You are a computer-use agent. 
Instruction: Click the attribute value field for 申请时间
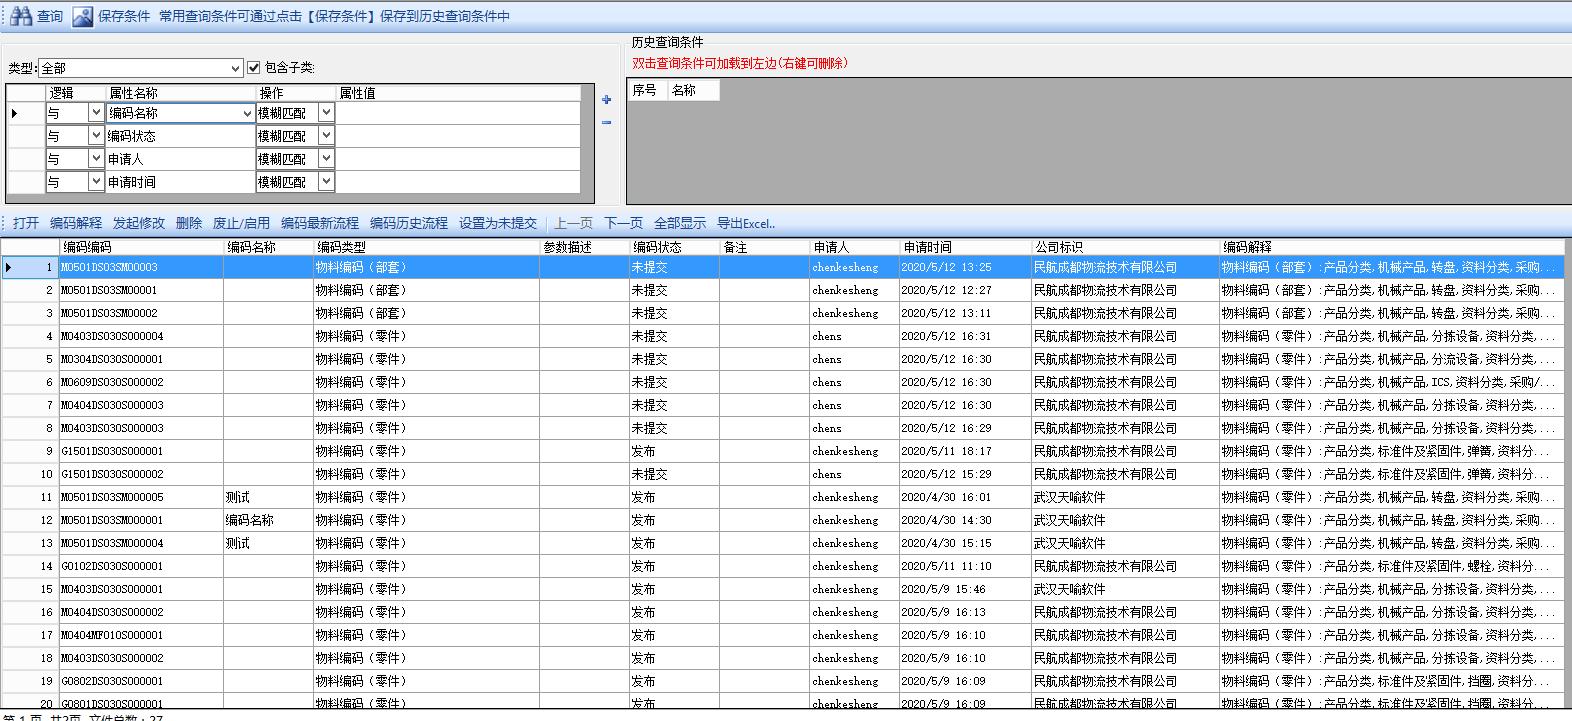458,182
